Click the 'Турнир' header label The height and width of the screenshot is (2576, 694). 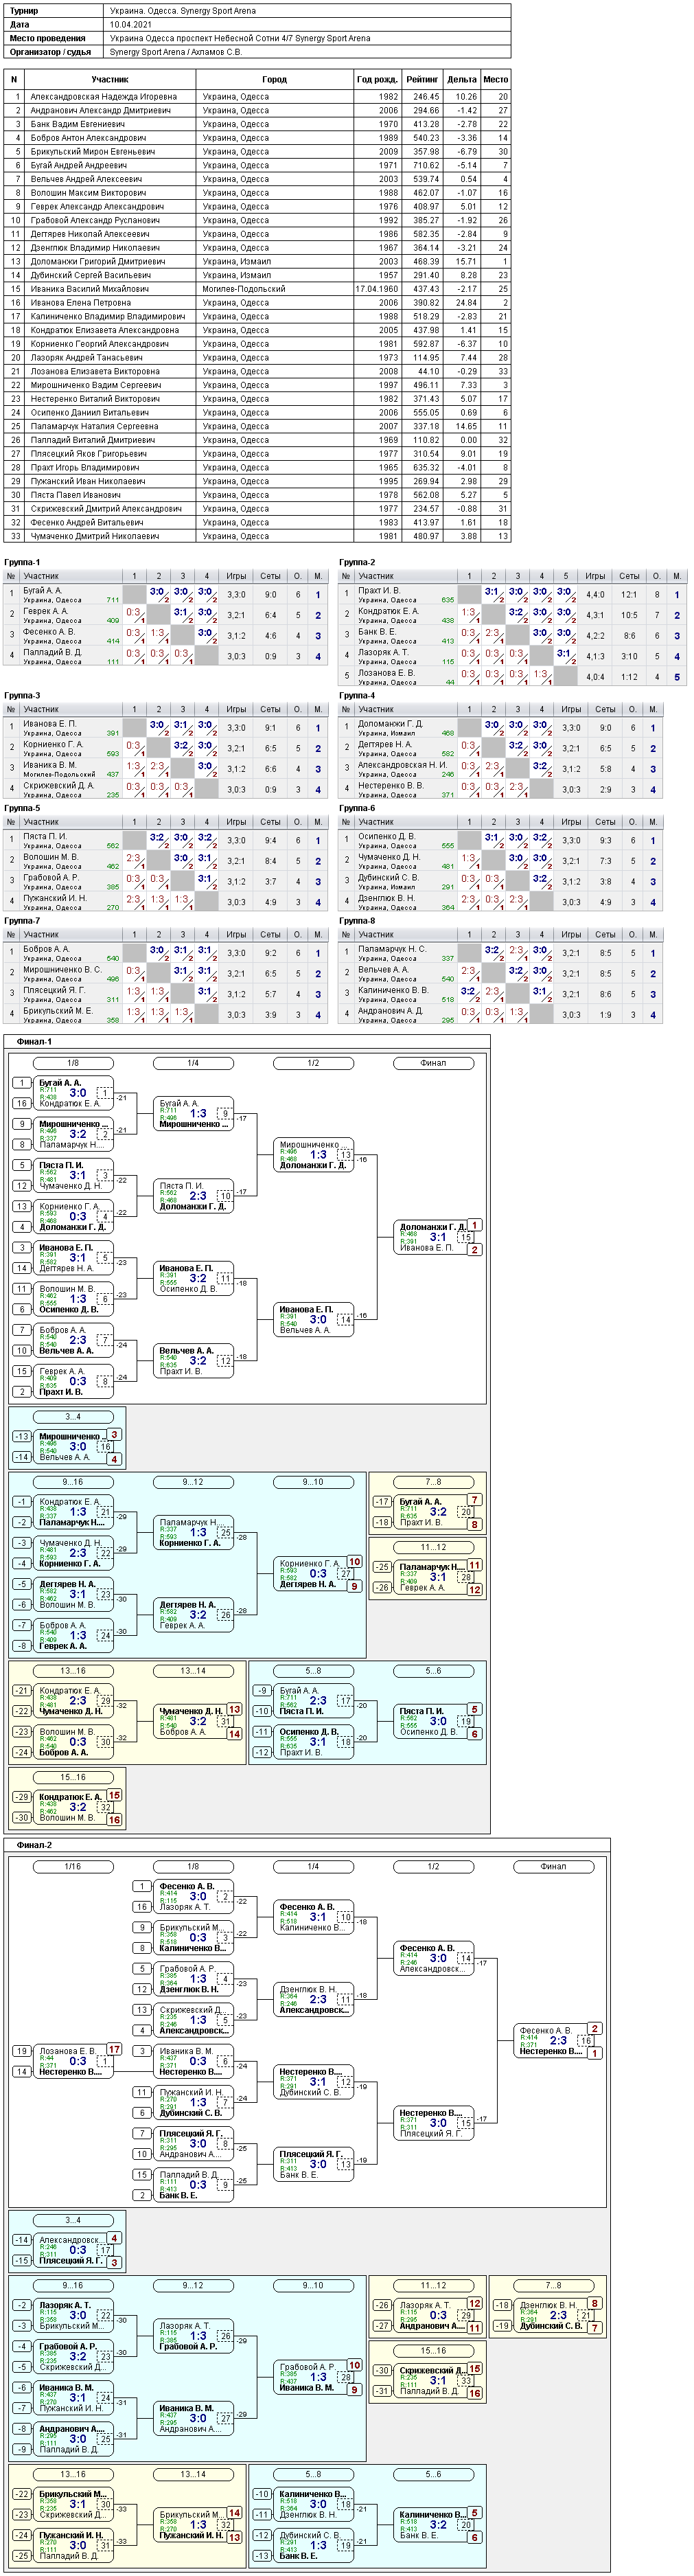coord(24,11)
